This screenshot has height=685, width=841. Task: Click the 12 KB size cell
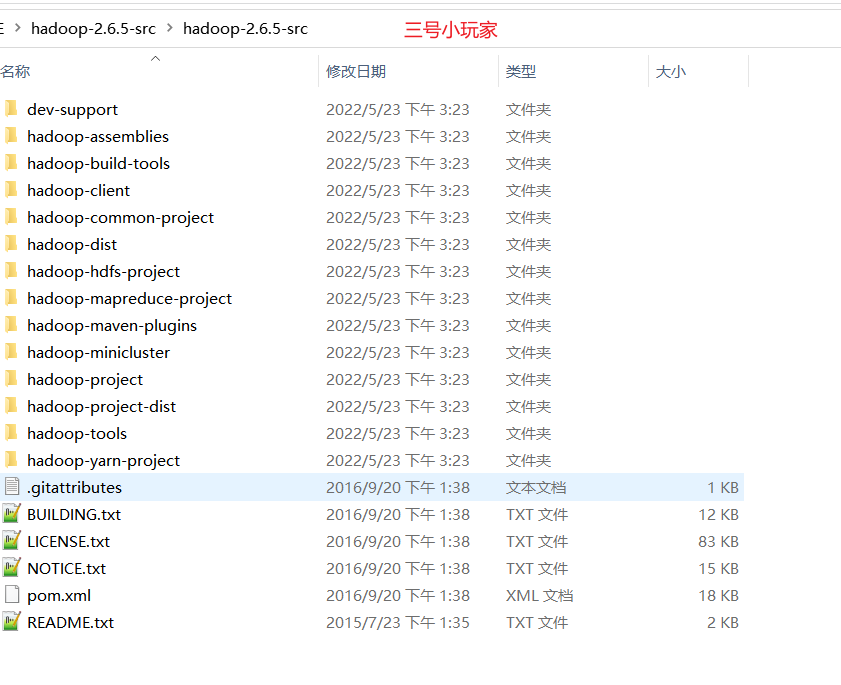pyautogui.click(x=718, y=514)
